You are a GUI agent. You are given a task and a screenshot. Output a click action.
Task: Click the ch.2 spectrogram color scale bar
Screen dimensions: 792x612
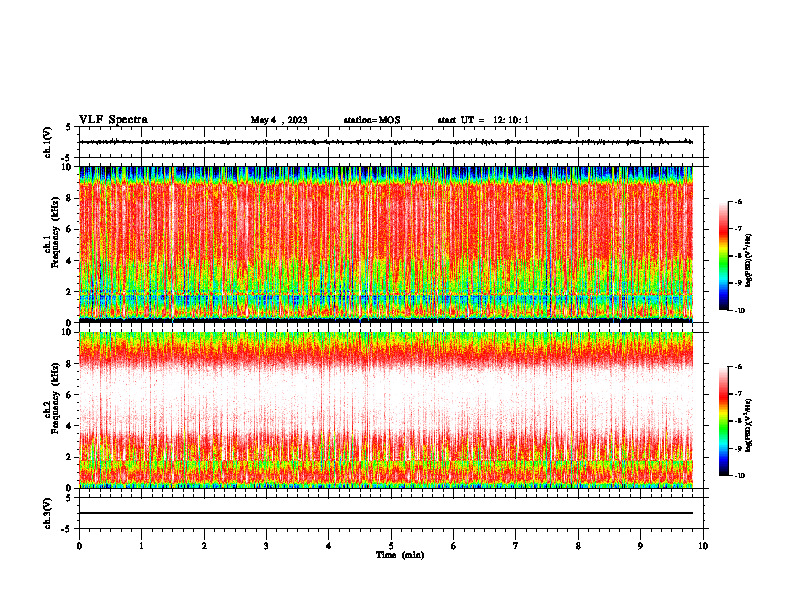pos(723,421)
